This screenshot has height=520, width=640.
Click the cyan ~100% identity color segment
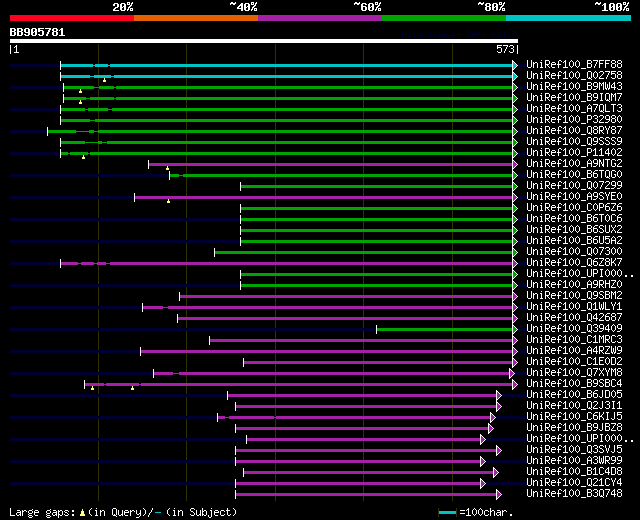(568, 18)
